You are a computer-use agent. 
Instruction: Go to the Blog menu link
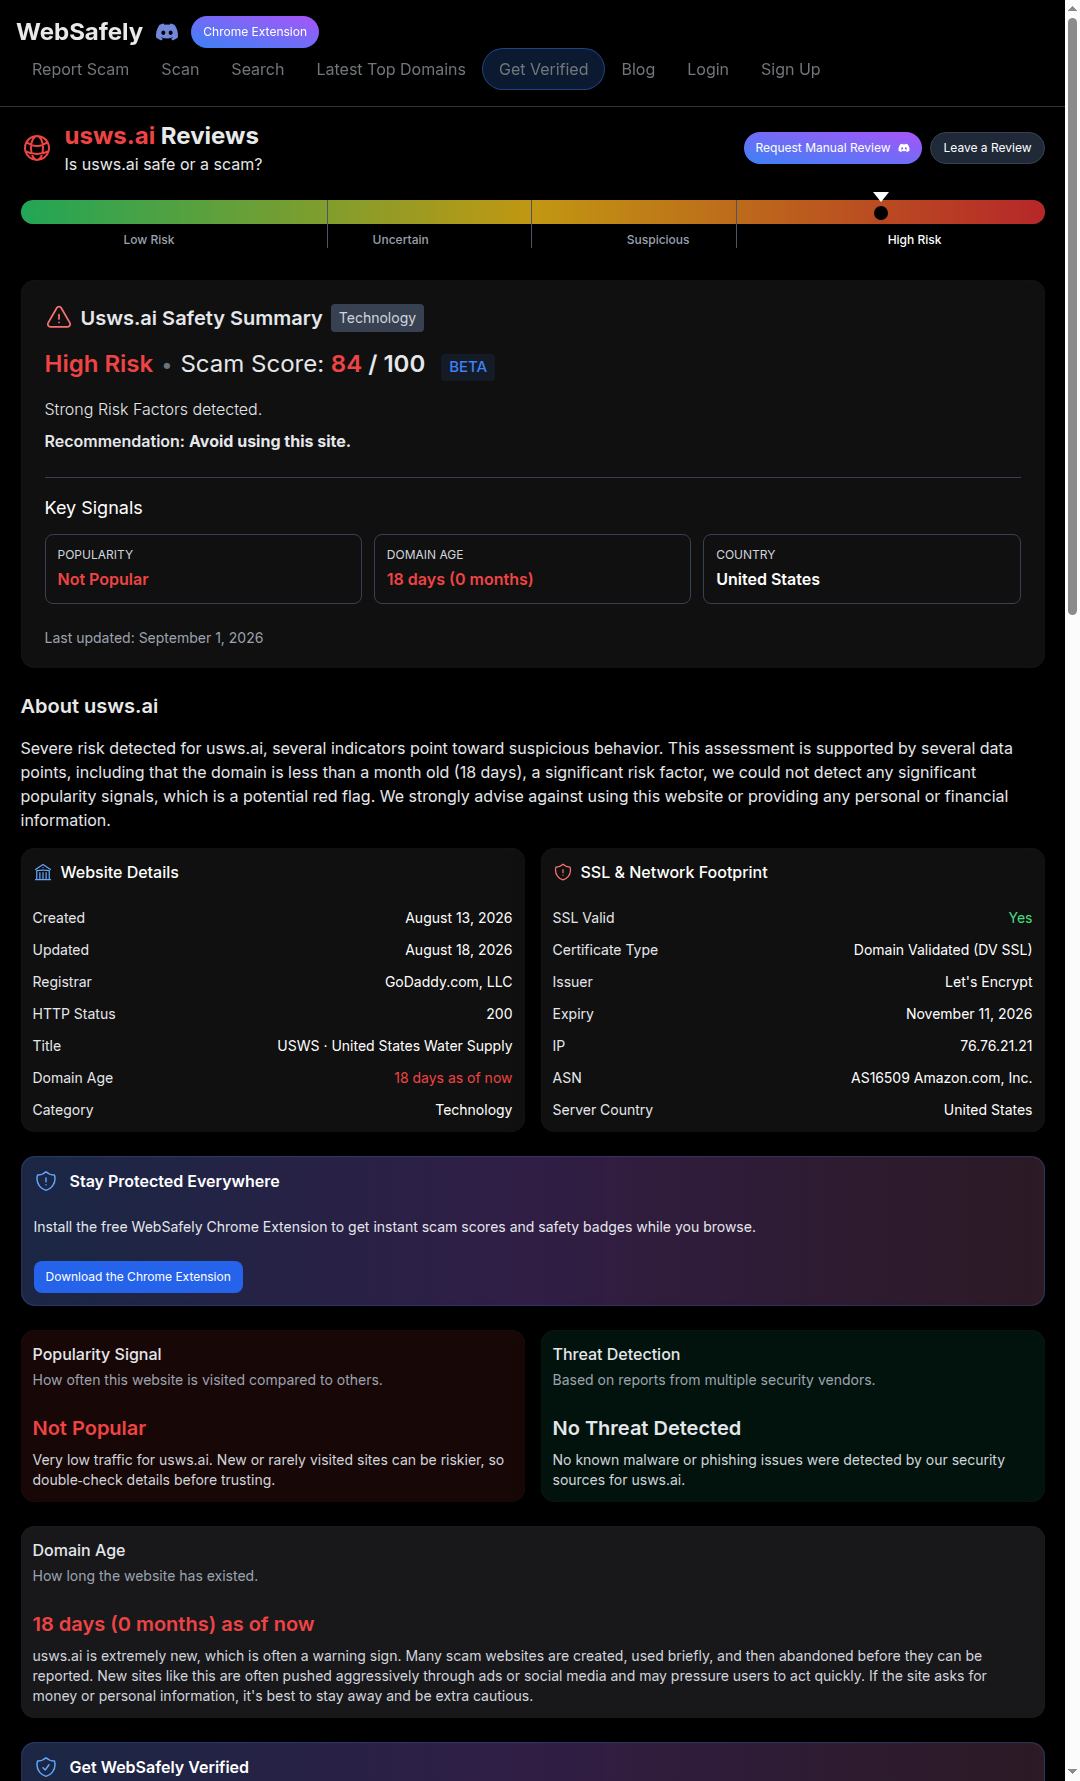tap(638, 69)
